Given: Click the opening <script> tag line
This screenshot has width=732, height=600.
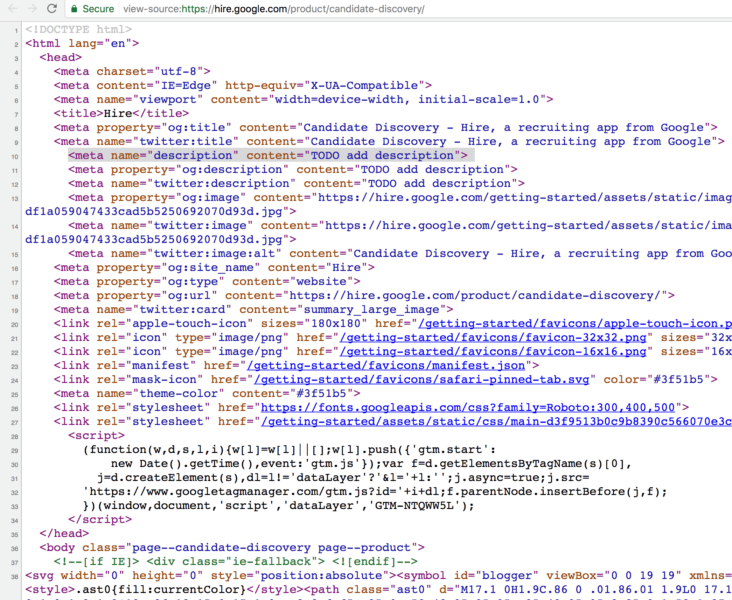Looking at the screenshot, I should (97, 436).
